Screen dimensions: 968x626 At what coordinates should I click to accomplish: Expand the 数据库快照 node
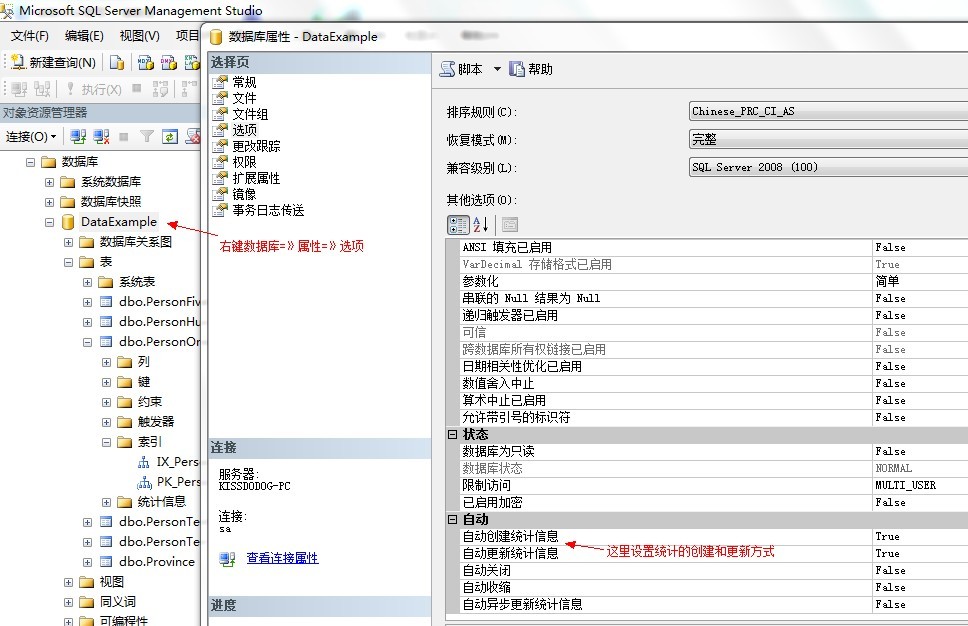pos(49,202)
